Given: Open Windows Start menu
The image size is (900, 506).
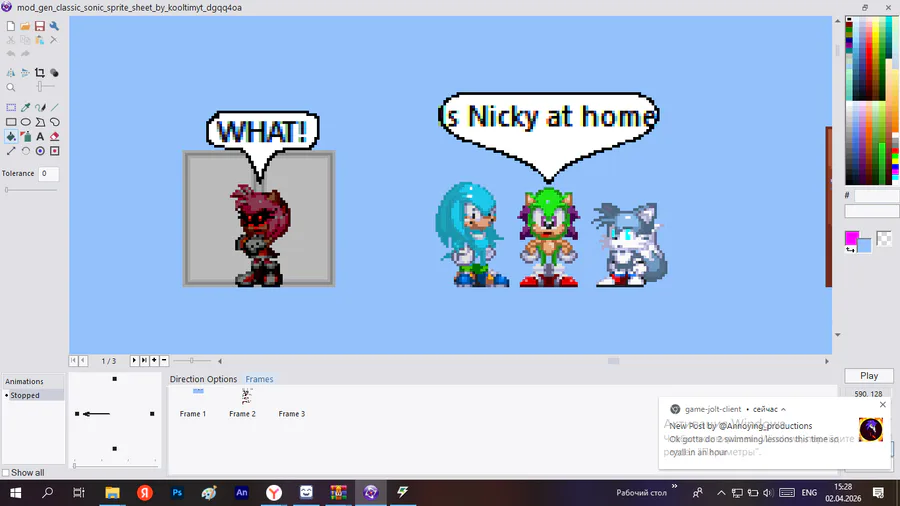Looking at the screenshot, I should [x=15, y=492].
